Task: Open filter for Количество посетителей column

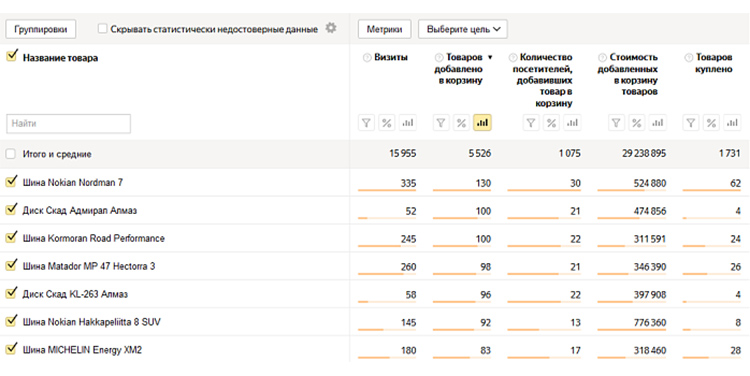Action: [x=530, y=123]
